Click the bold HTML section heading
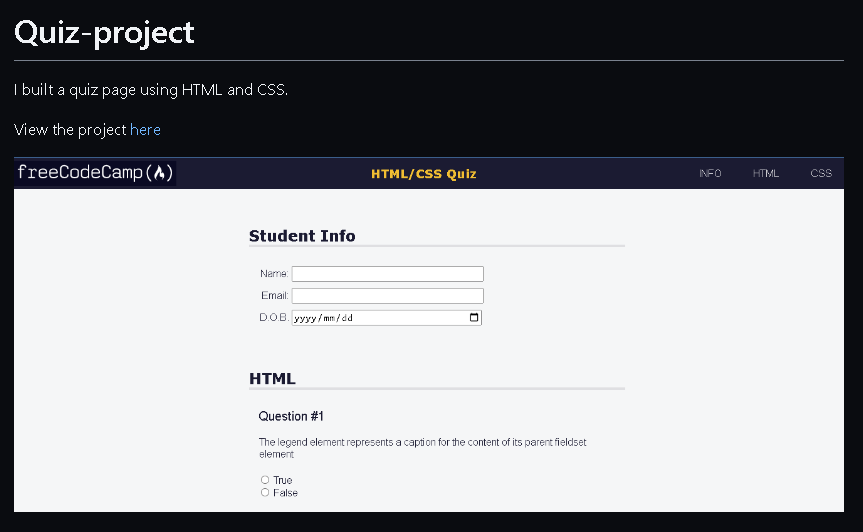Viewport: 863px width, 532px height. coord(272,379)
